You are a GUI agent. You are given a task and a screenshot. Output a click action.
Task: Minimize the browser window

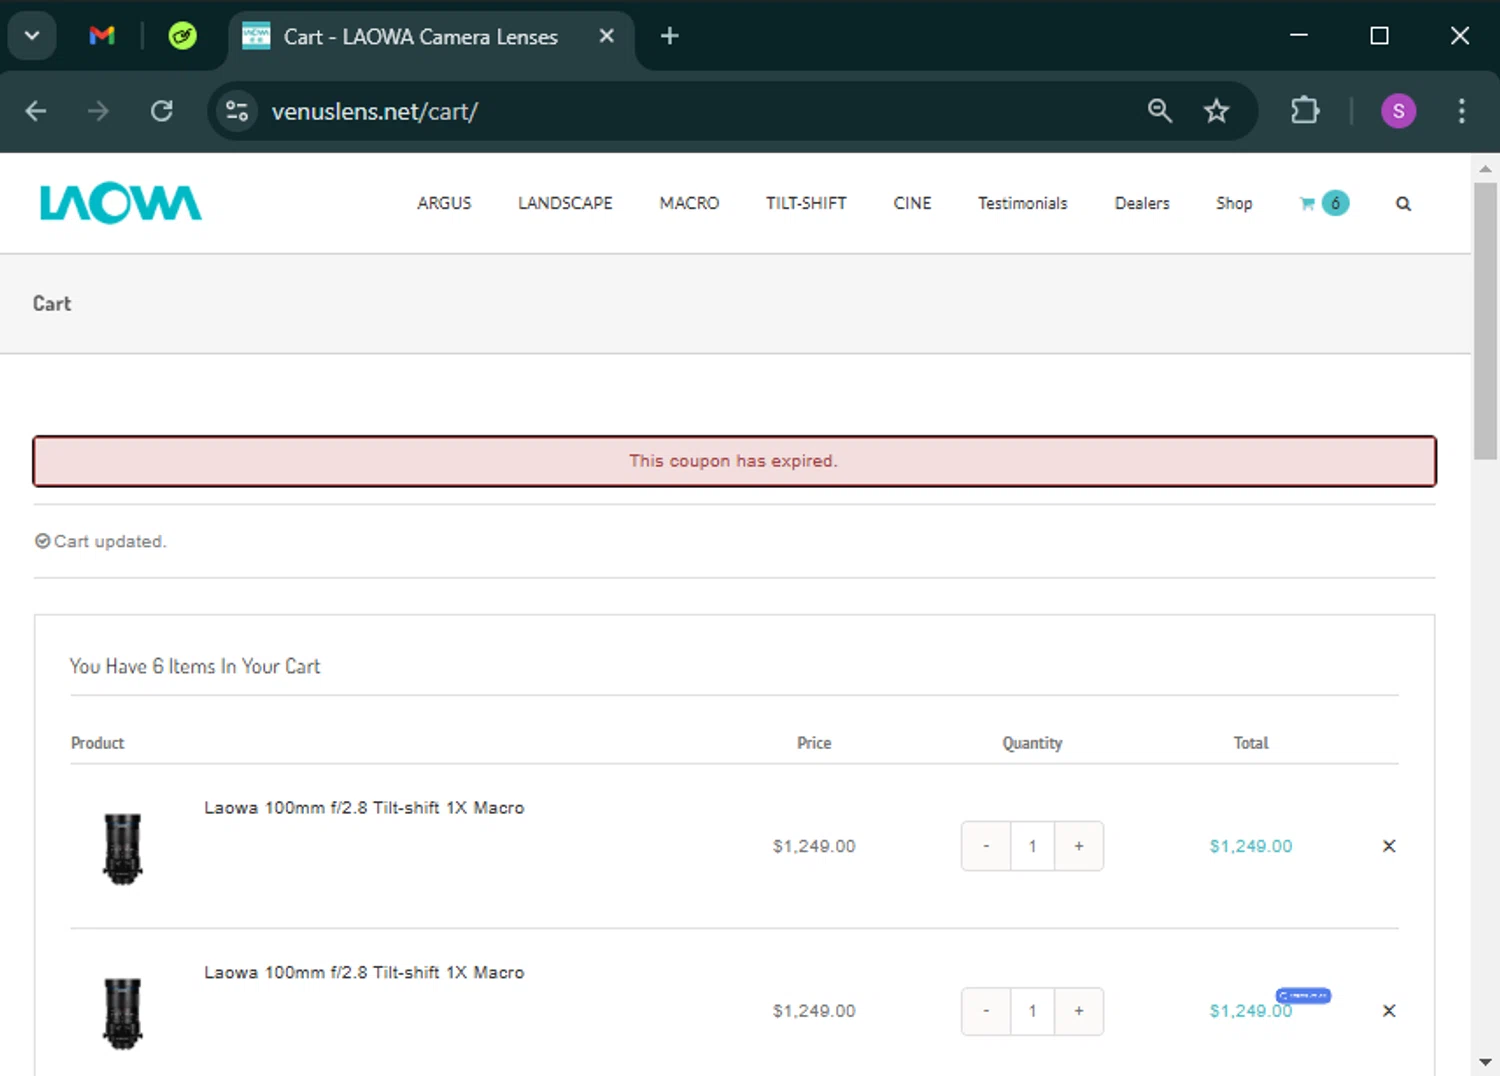pos(1299,36)
